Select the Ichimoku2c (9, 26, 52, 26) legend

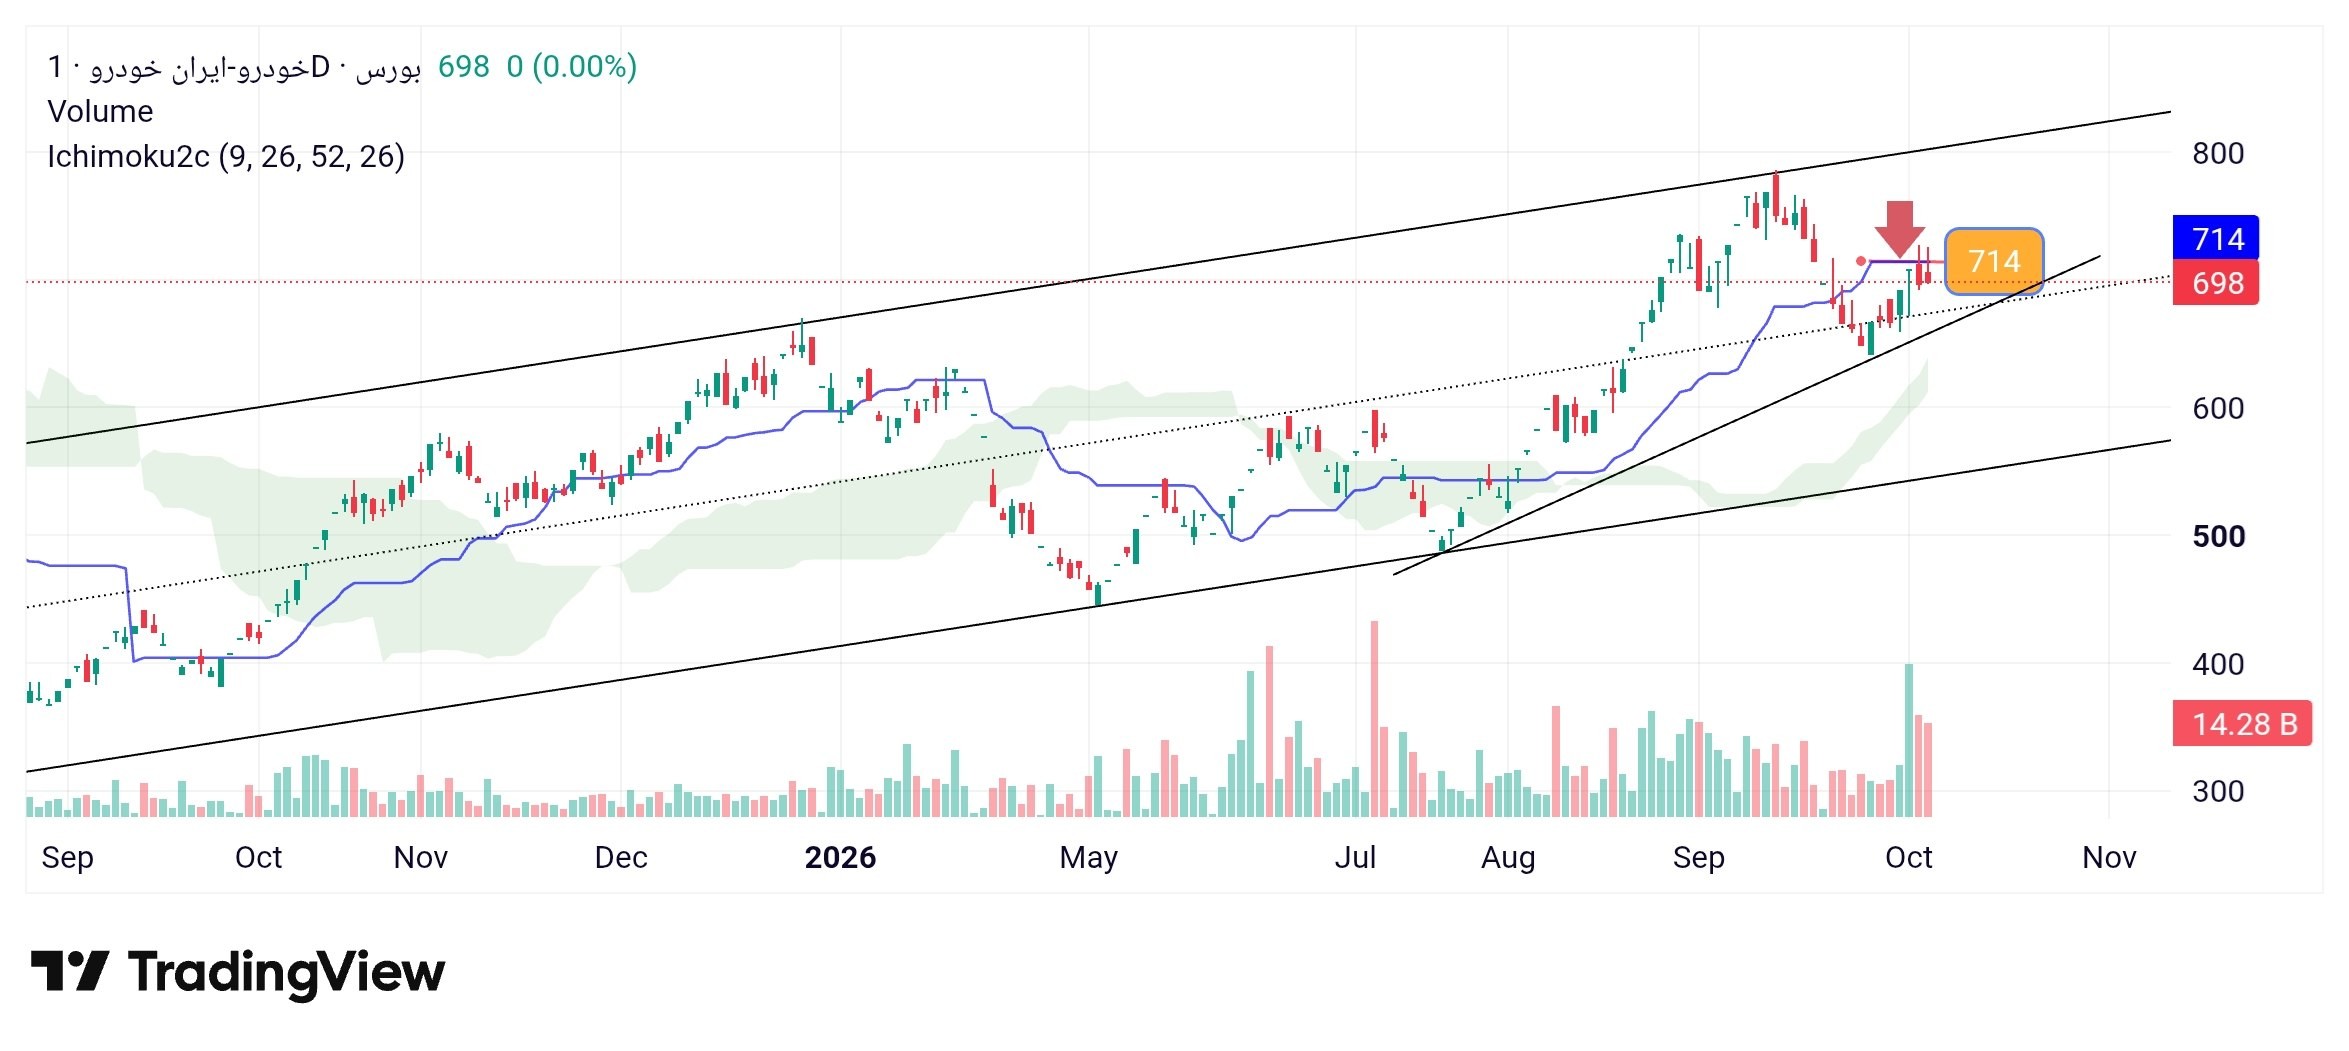click(x=226, y=156)
